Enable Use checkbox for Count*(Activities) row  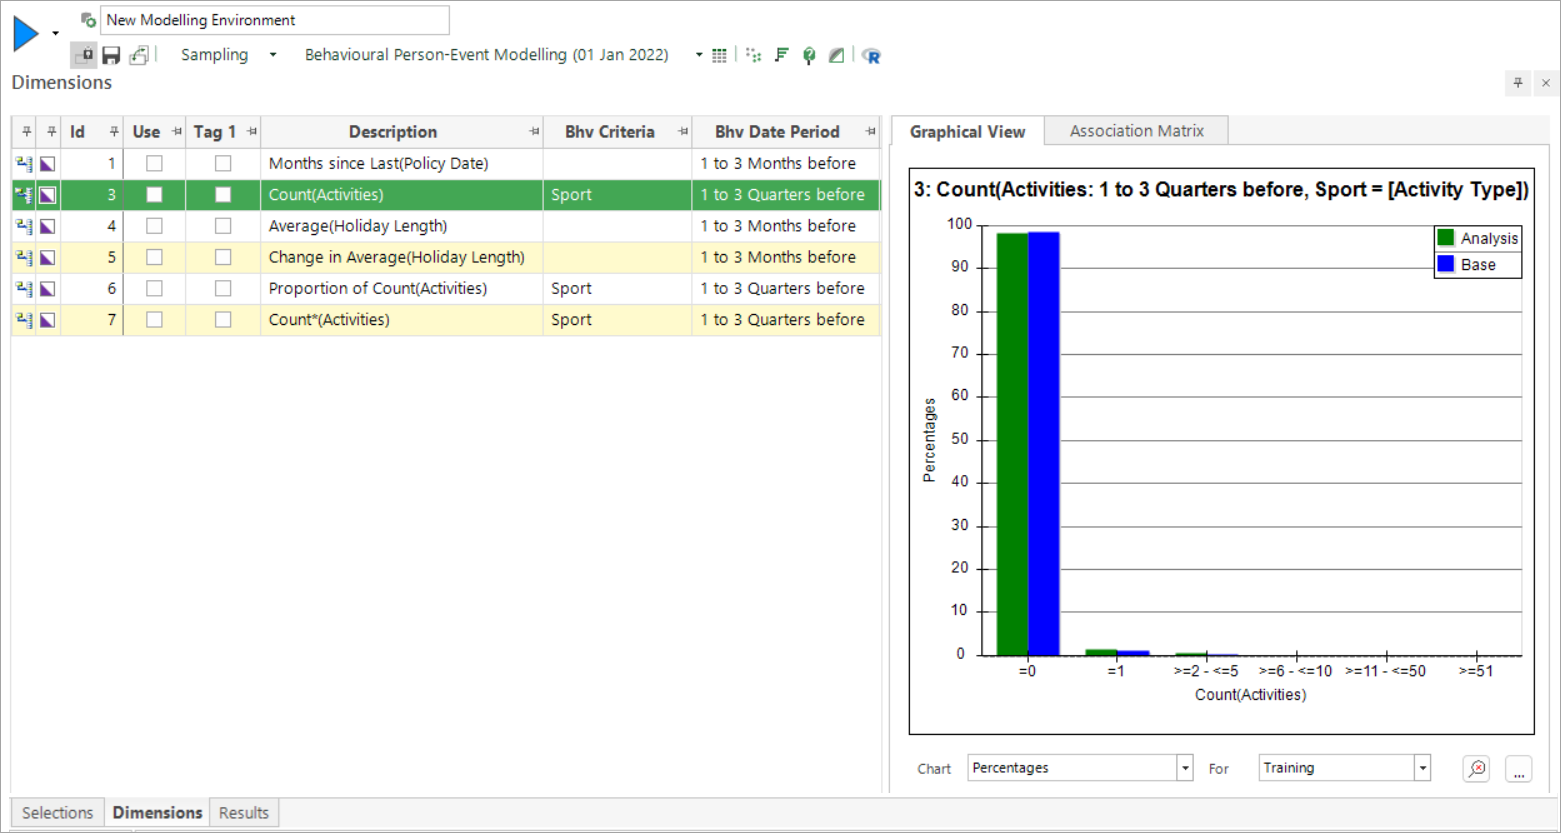154,320
